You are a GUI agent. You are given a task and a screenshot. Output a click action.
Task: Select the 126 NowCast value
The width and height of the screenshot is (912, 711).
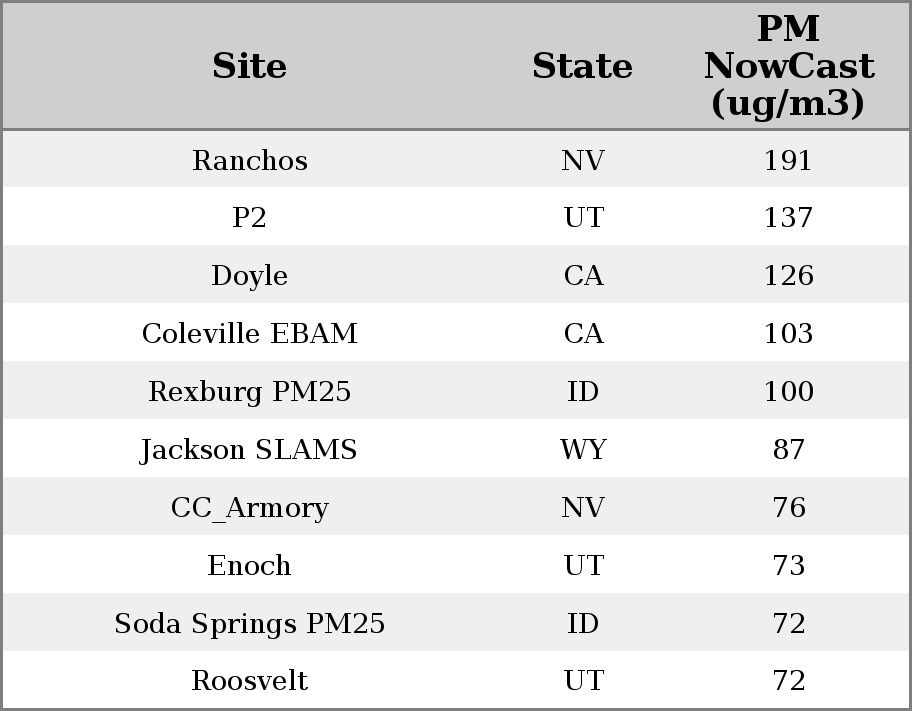pos(788,276)
